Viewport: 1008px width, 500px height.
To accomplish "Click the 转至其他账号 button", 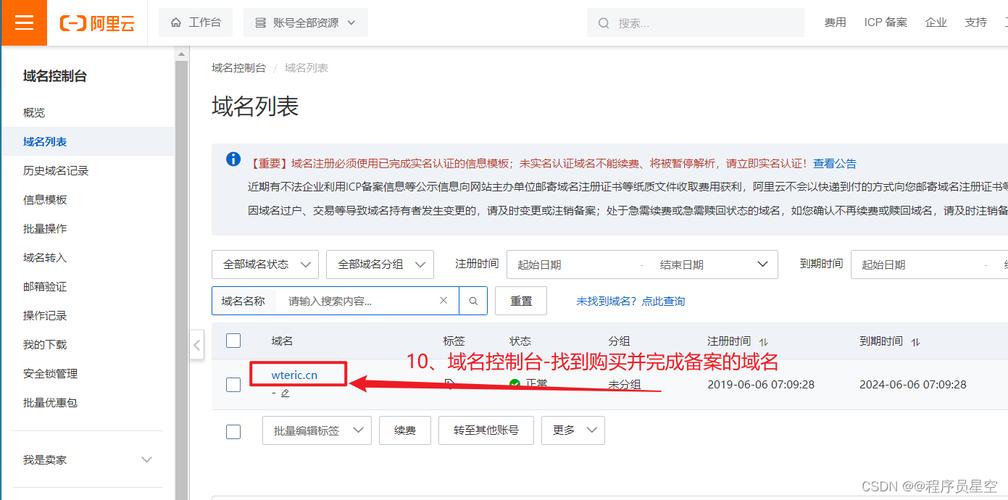I will click(x=486, y=430).
